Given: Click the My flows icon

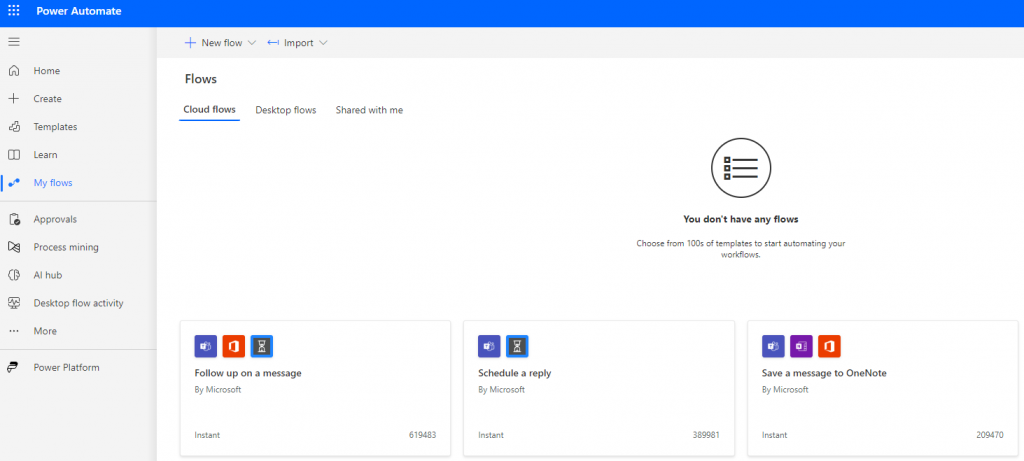Looking at the screenshot, I should click(14, 183).
